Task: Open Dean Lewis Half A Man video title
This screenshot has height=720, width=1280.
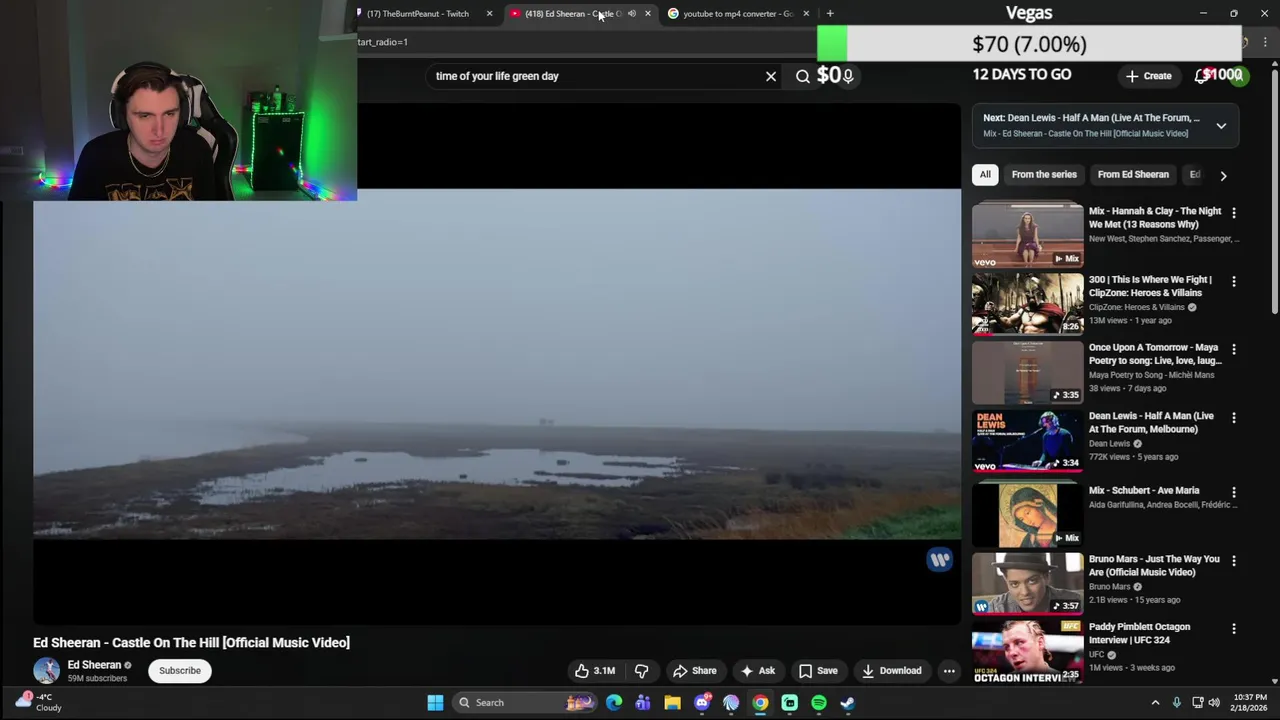Action: 1151,423
